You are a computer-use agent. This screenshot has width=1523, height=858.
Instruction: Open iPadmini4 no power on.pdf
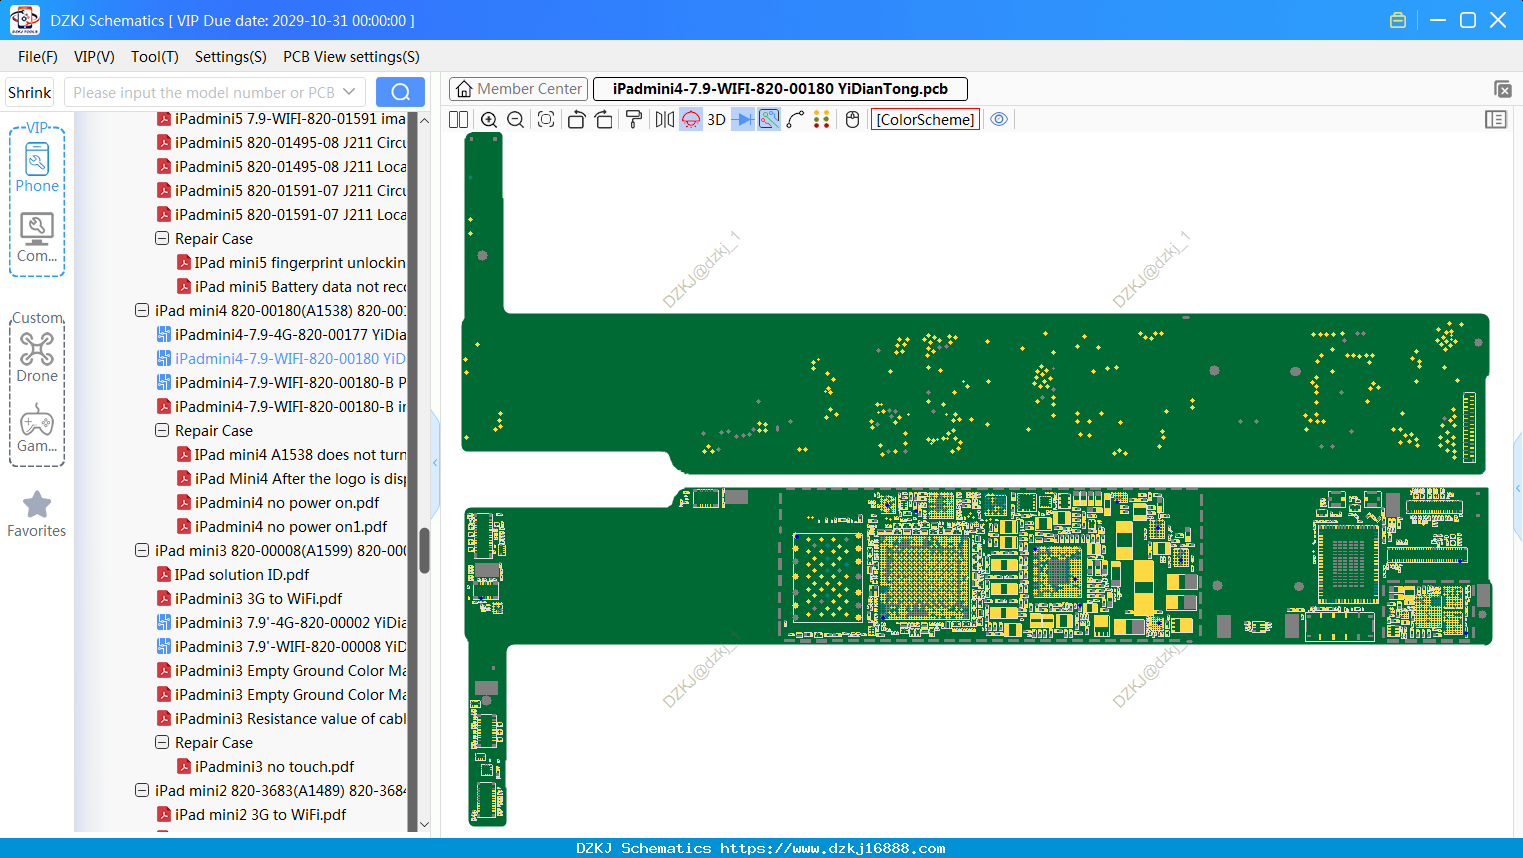click(278, 503)
